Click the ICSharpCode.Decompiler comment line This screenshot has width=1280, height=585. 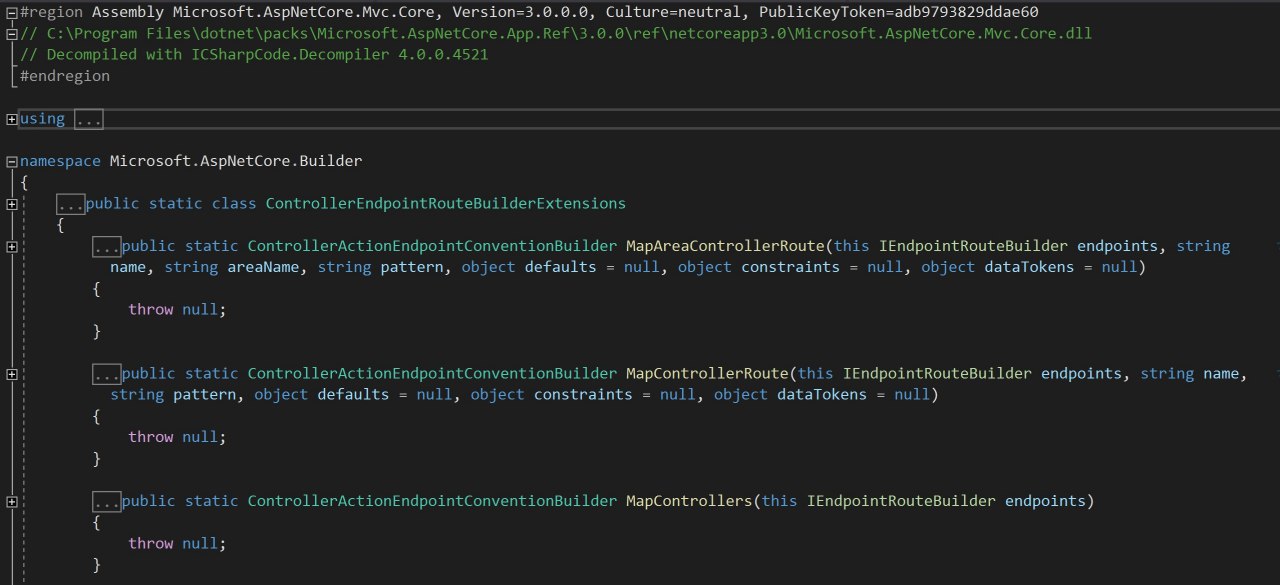tap(254, 55)
